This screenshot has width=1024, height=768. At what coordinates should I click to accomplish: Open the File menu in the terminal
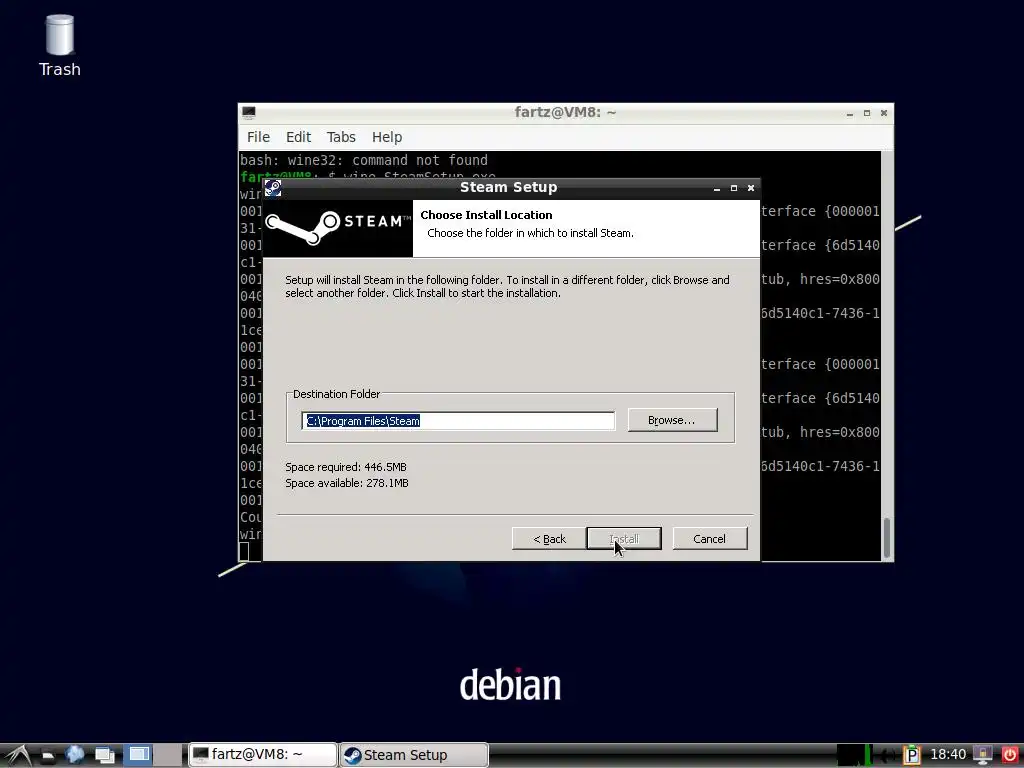tap(258, 137)
